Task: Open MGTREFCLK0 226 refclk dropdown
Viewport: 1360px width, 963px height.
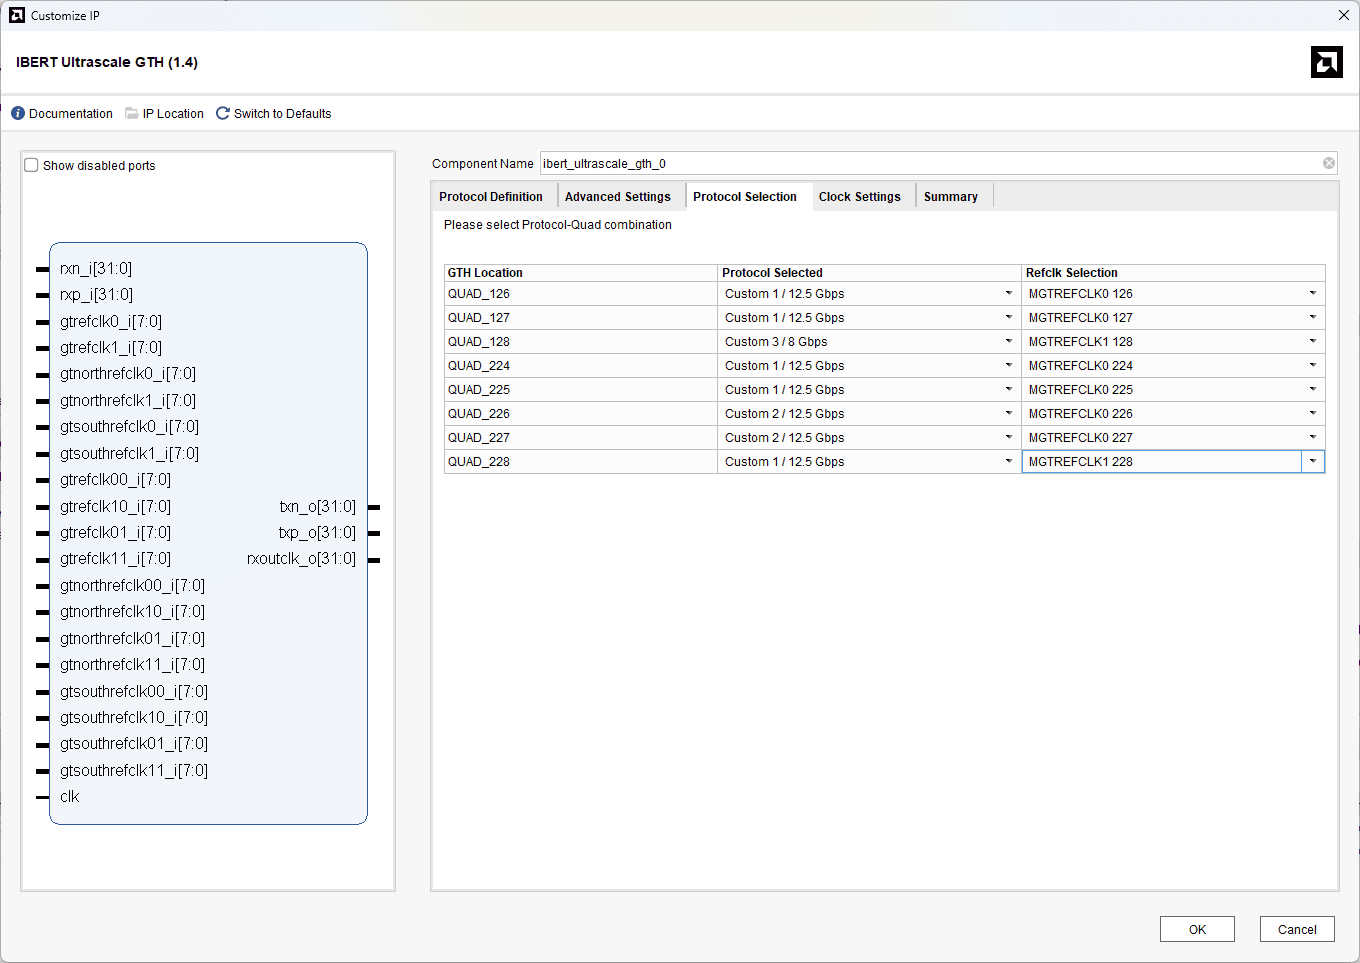Action: click(1312, 414)
